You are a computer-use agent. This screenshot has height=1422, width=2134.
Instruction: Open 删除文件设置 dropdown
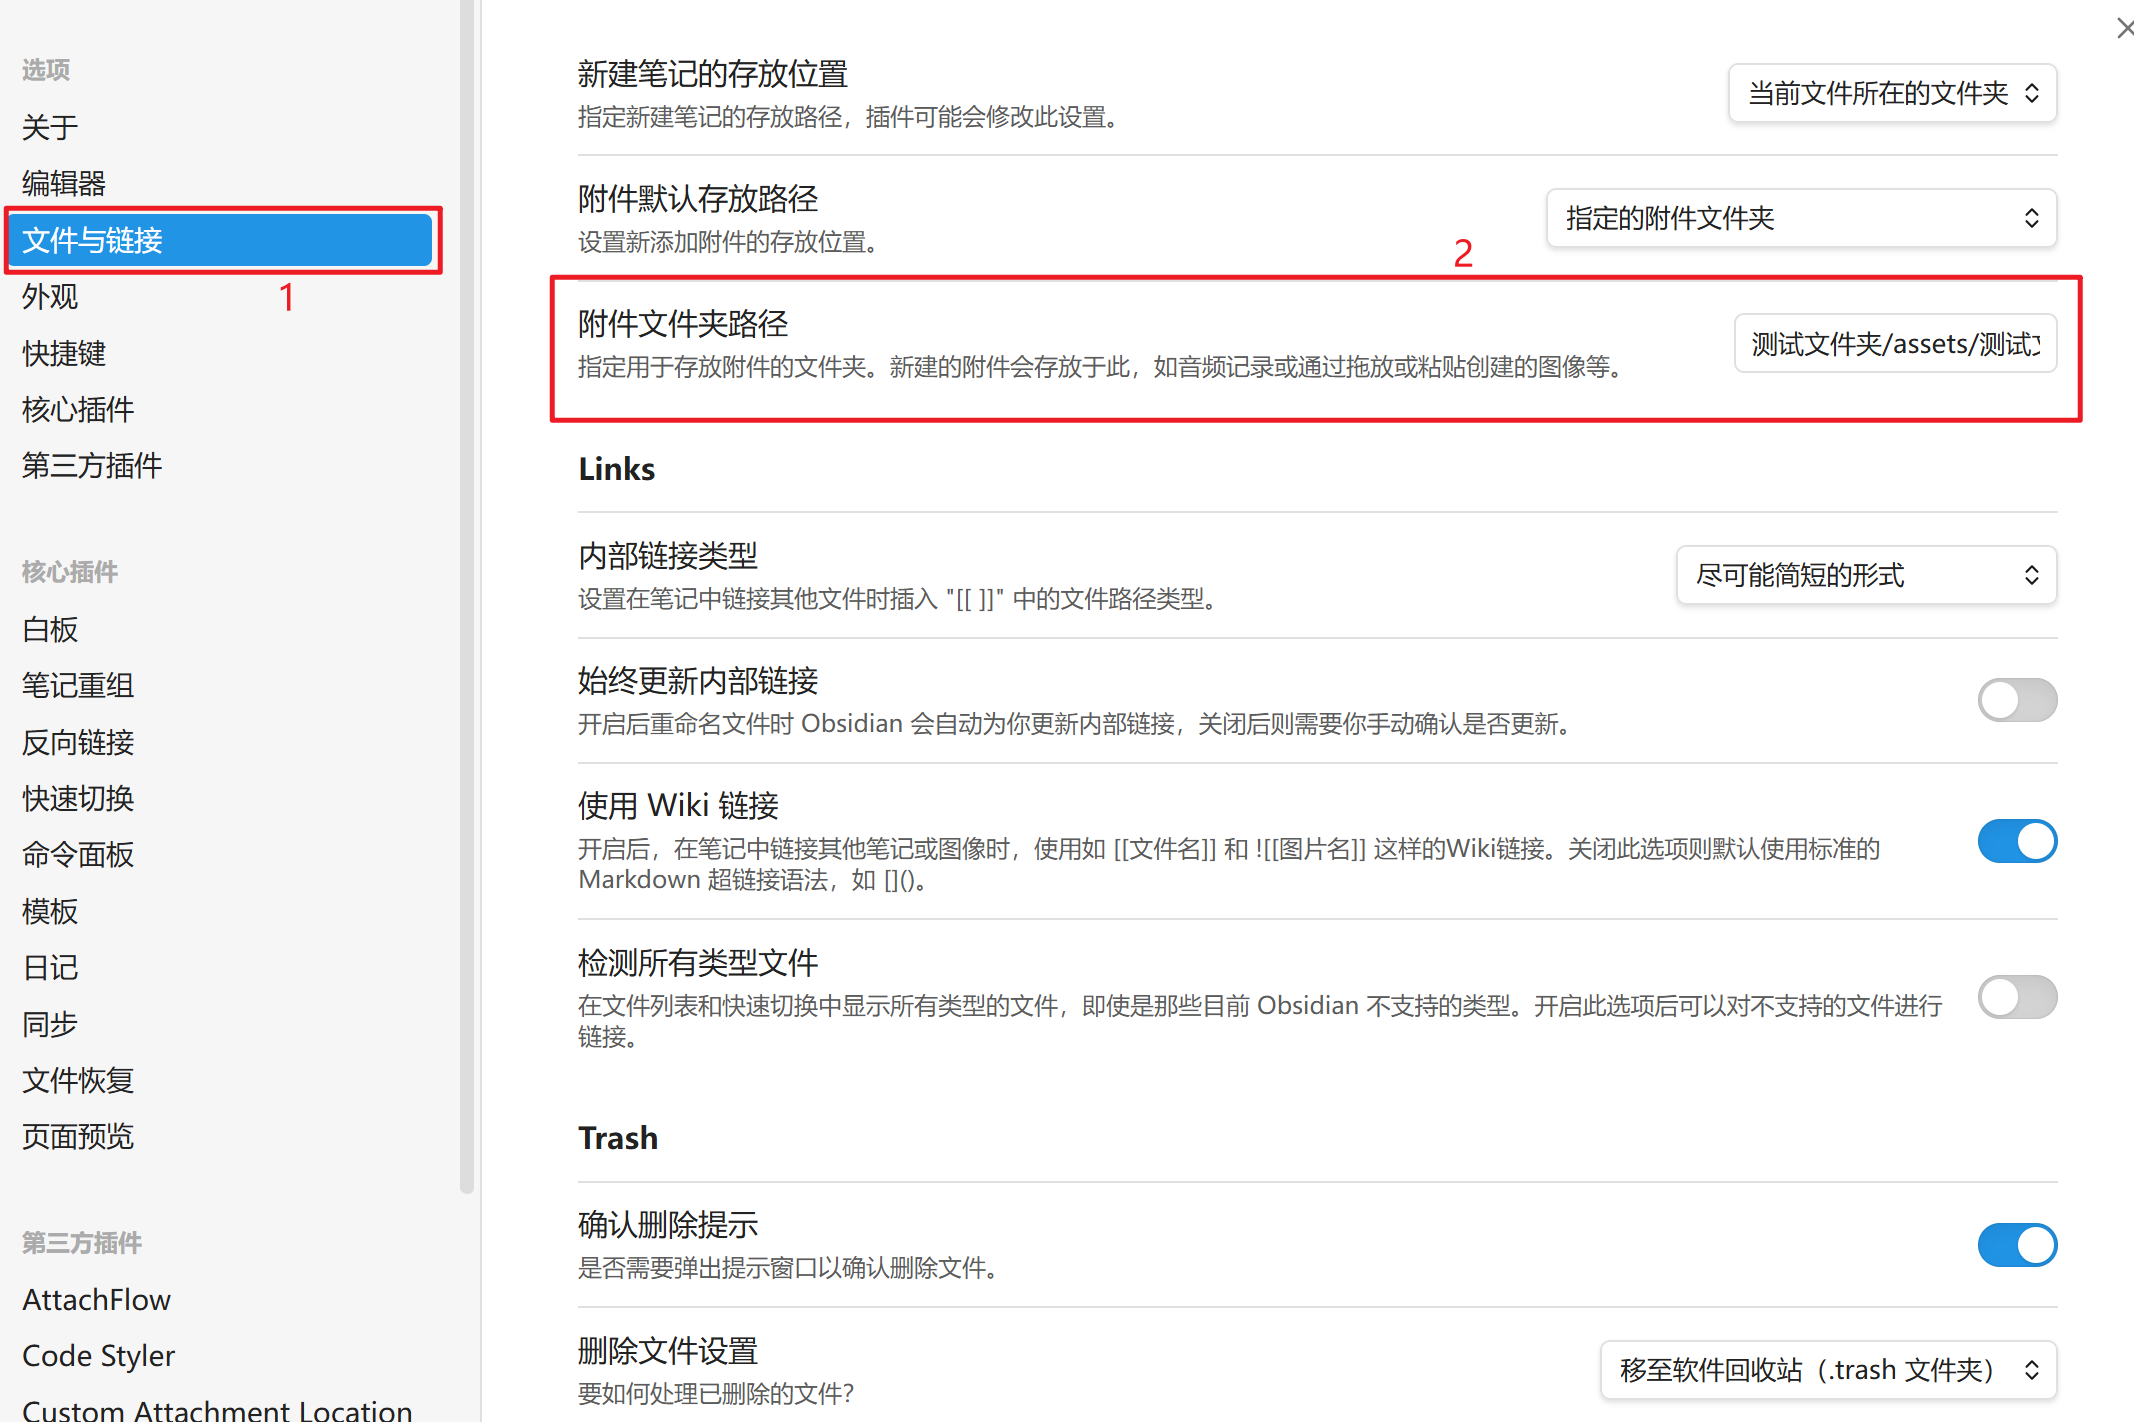tap(1827, 1369)
